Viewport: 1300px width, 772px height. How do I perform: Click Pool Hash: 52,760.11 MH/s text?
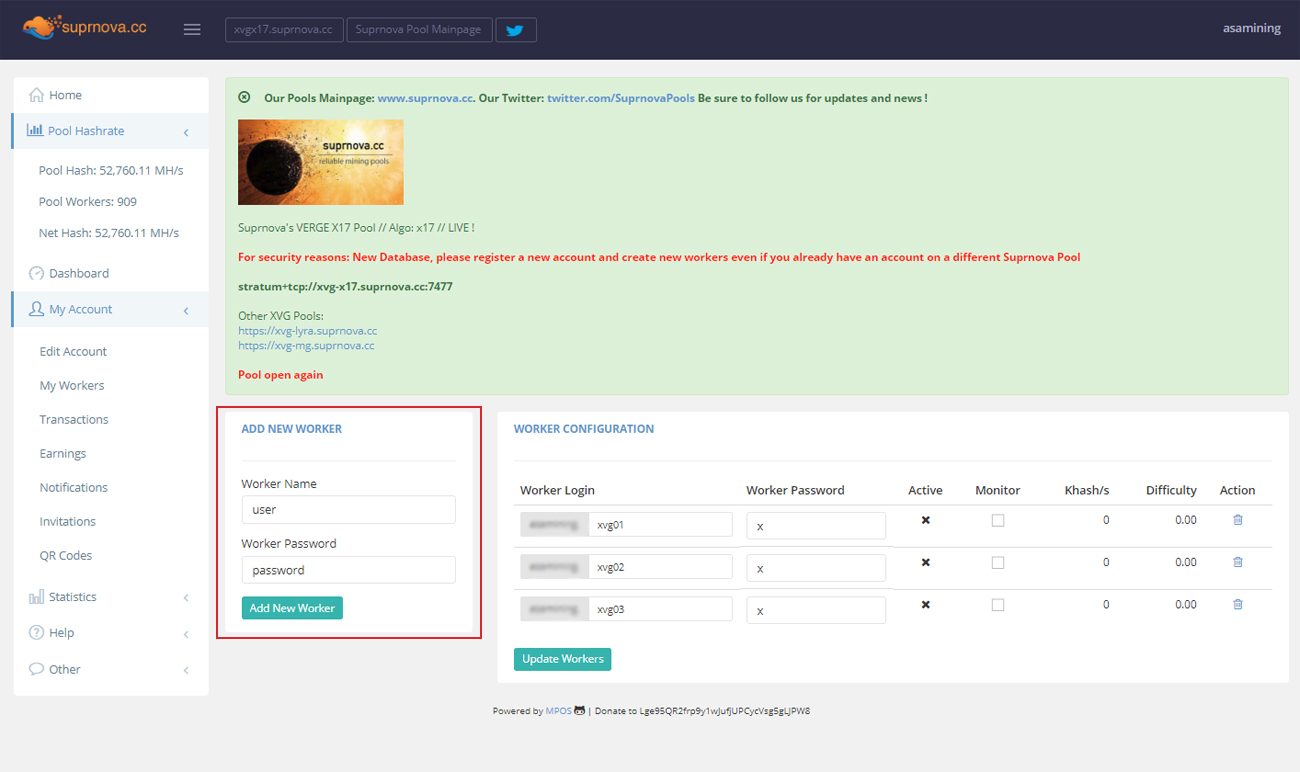[x=111, y=170]
